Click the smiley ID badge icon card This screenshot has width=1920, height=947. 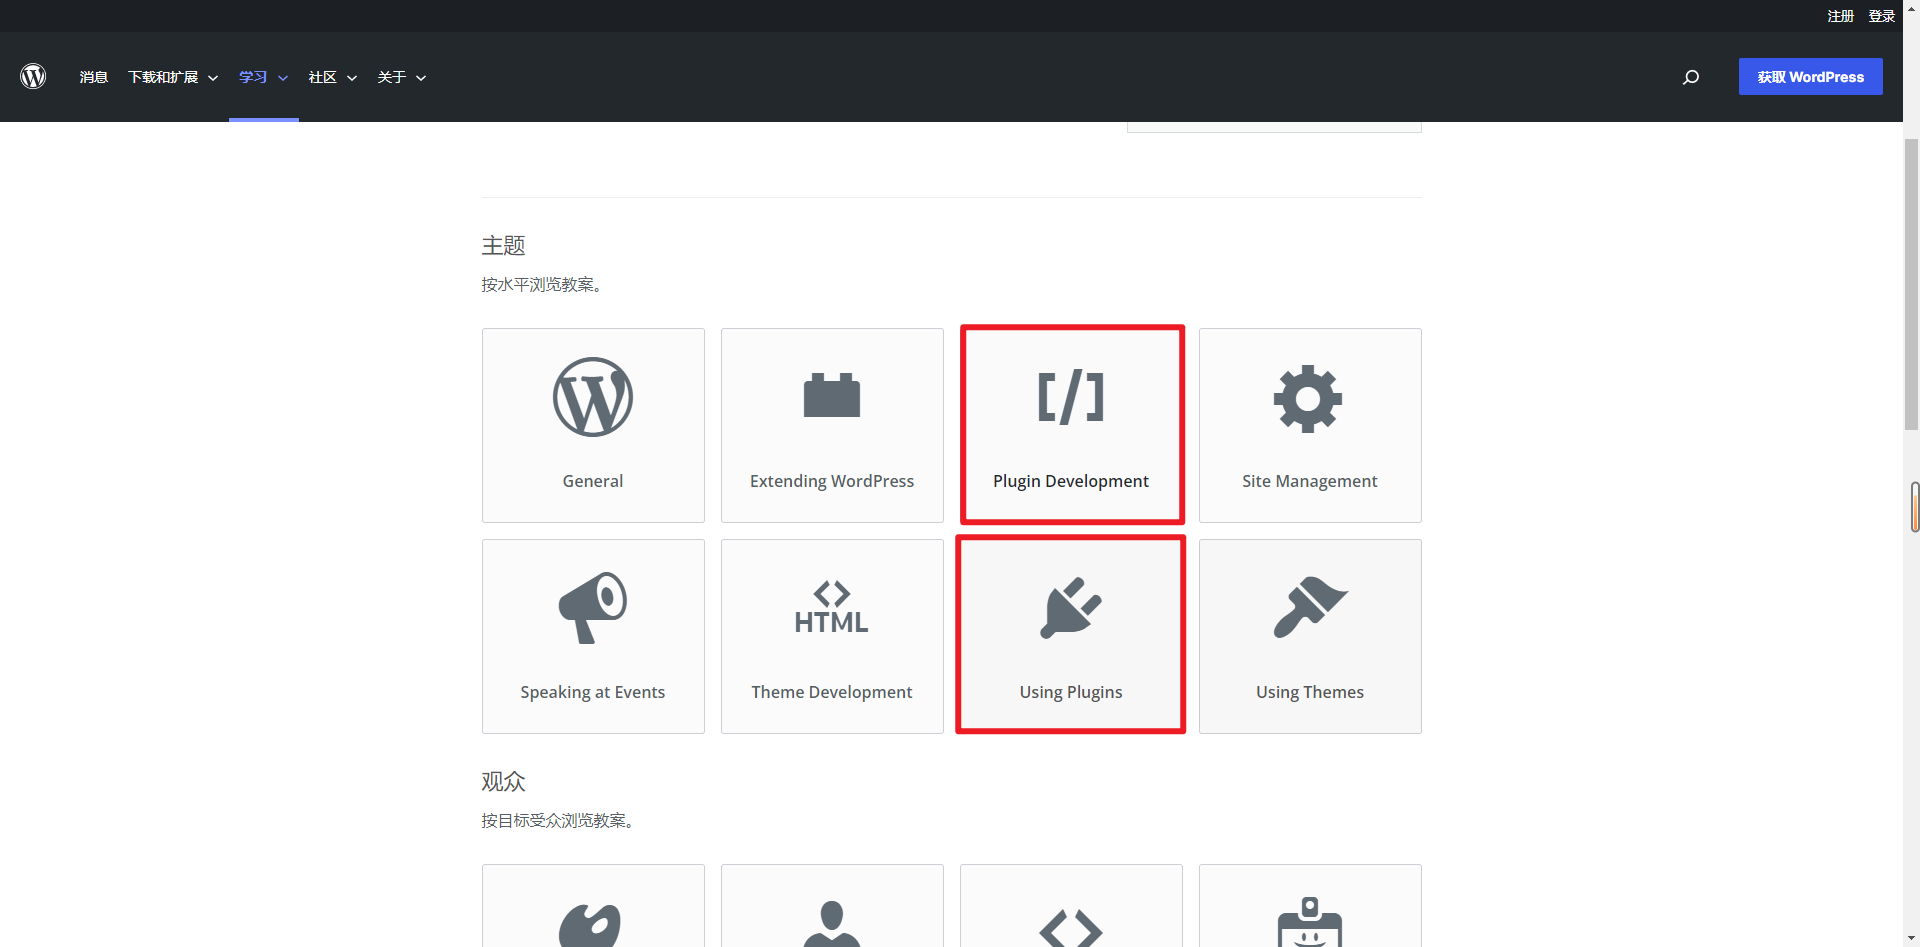1310,906
